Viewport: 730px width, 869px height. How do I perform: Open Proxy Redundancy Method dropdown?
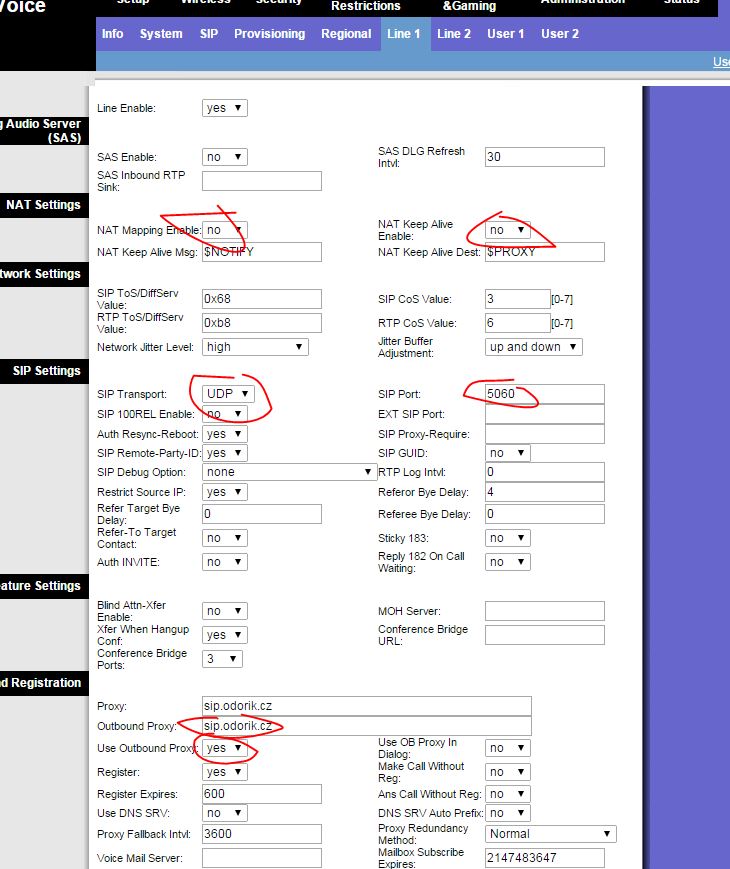point(550,834)
